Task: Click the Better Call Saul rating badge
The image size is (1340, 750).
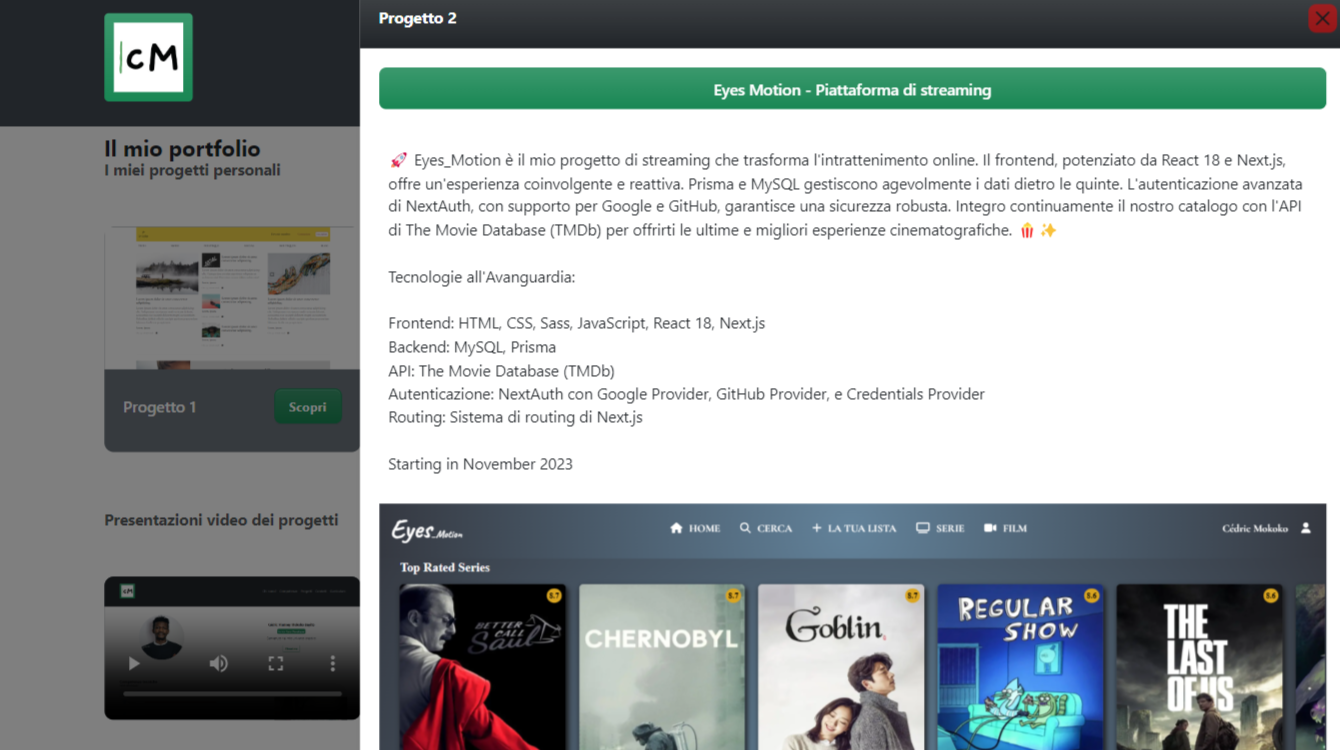Action: [x=553, y=596]
